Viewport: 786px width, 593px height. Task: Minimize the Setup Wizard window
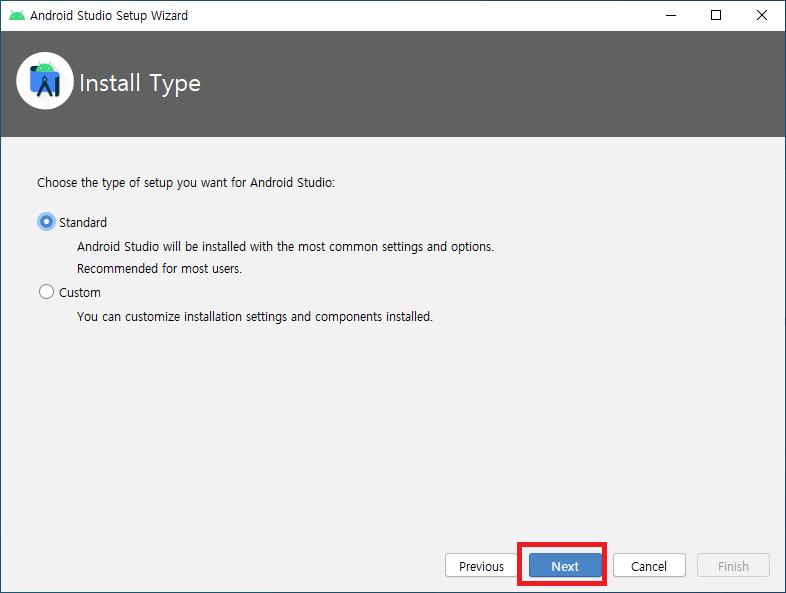coord(671,16)
